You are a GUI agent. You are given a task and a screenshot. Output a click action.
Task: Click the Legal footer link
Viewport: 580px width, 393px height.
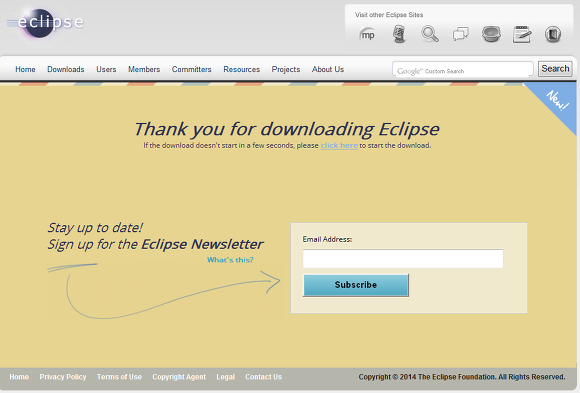click(x=226, y=377)
